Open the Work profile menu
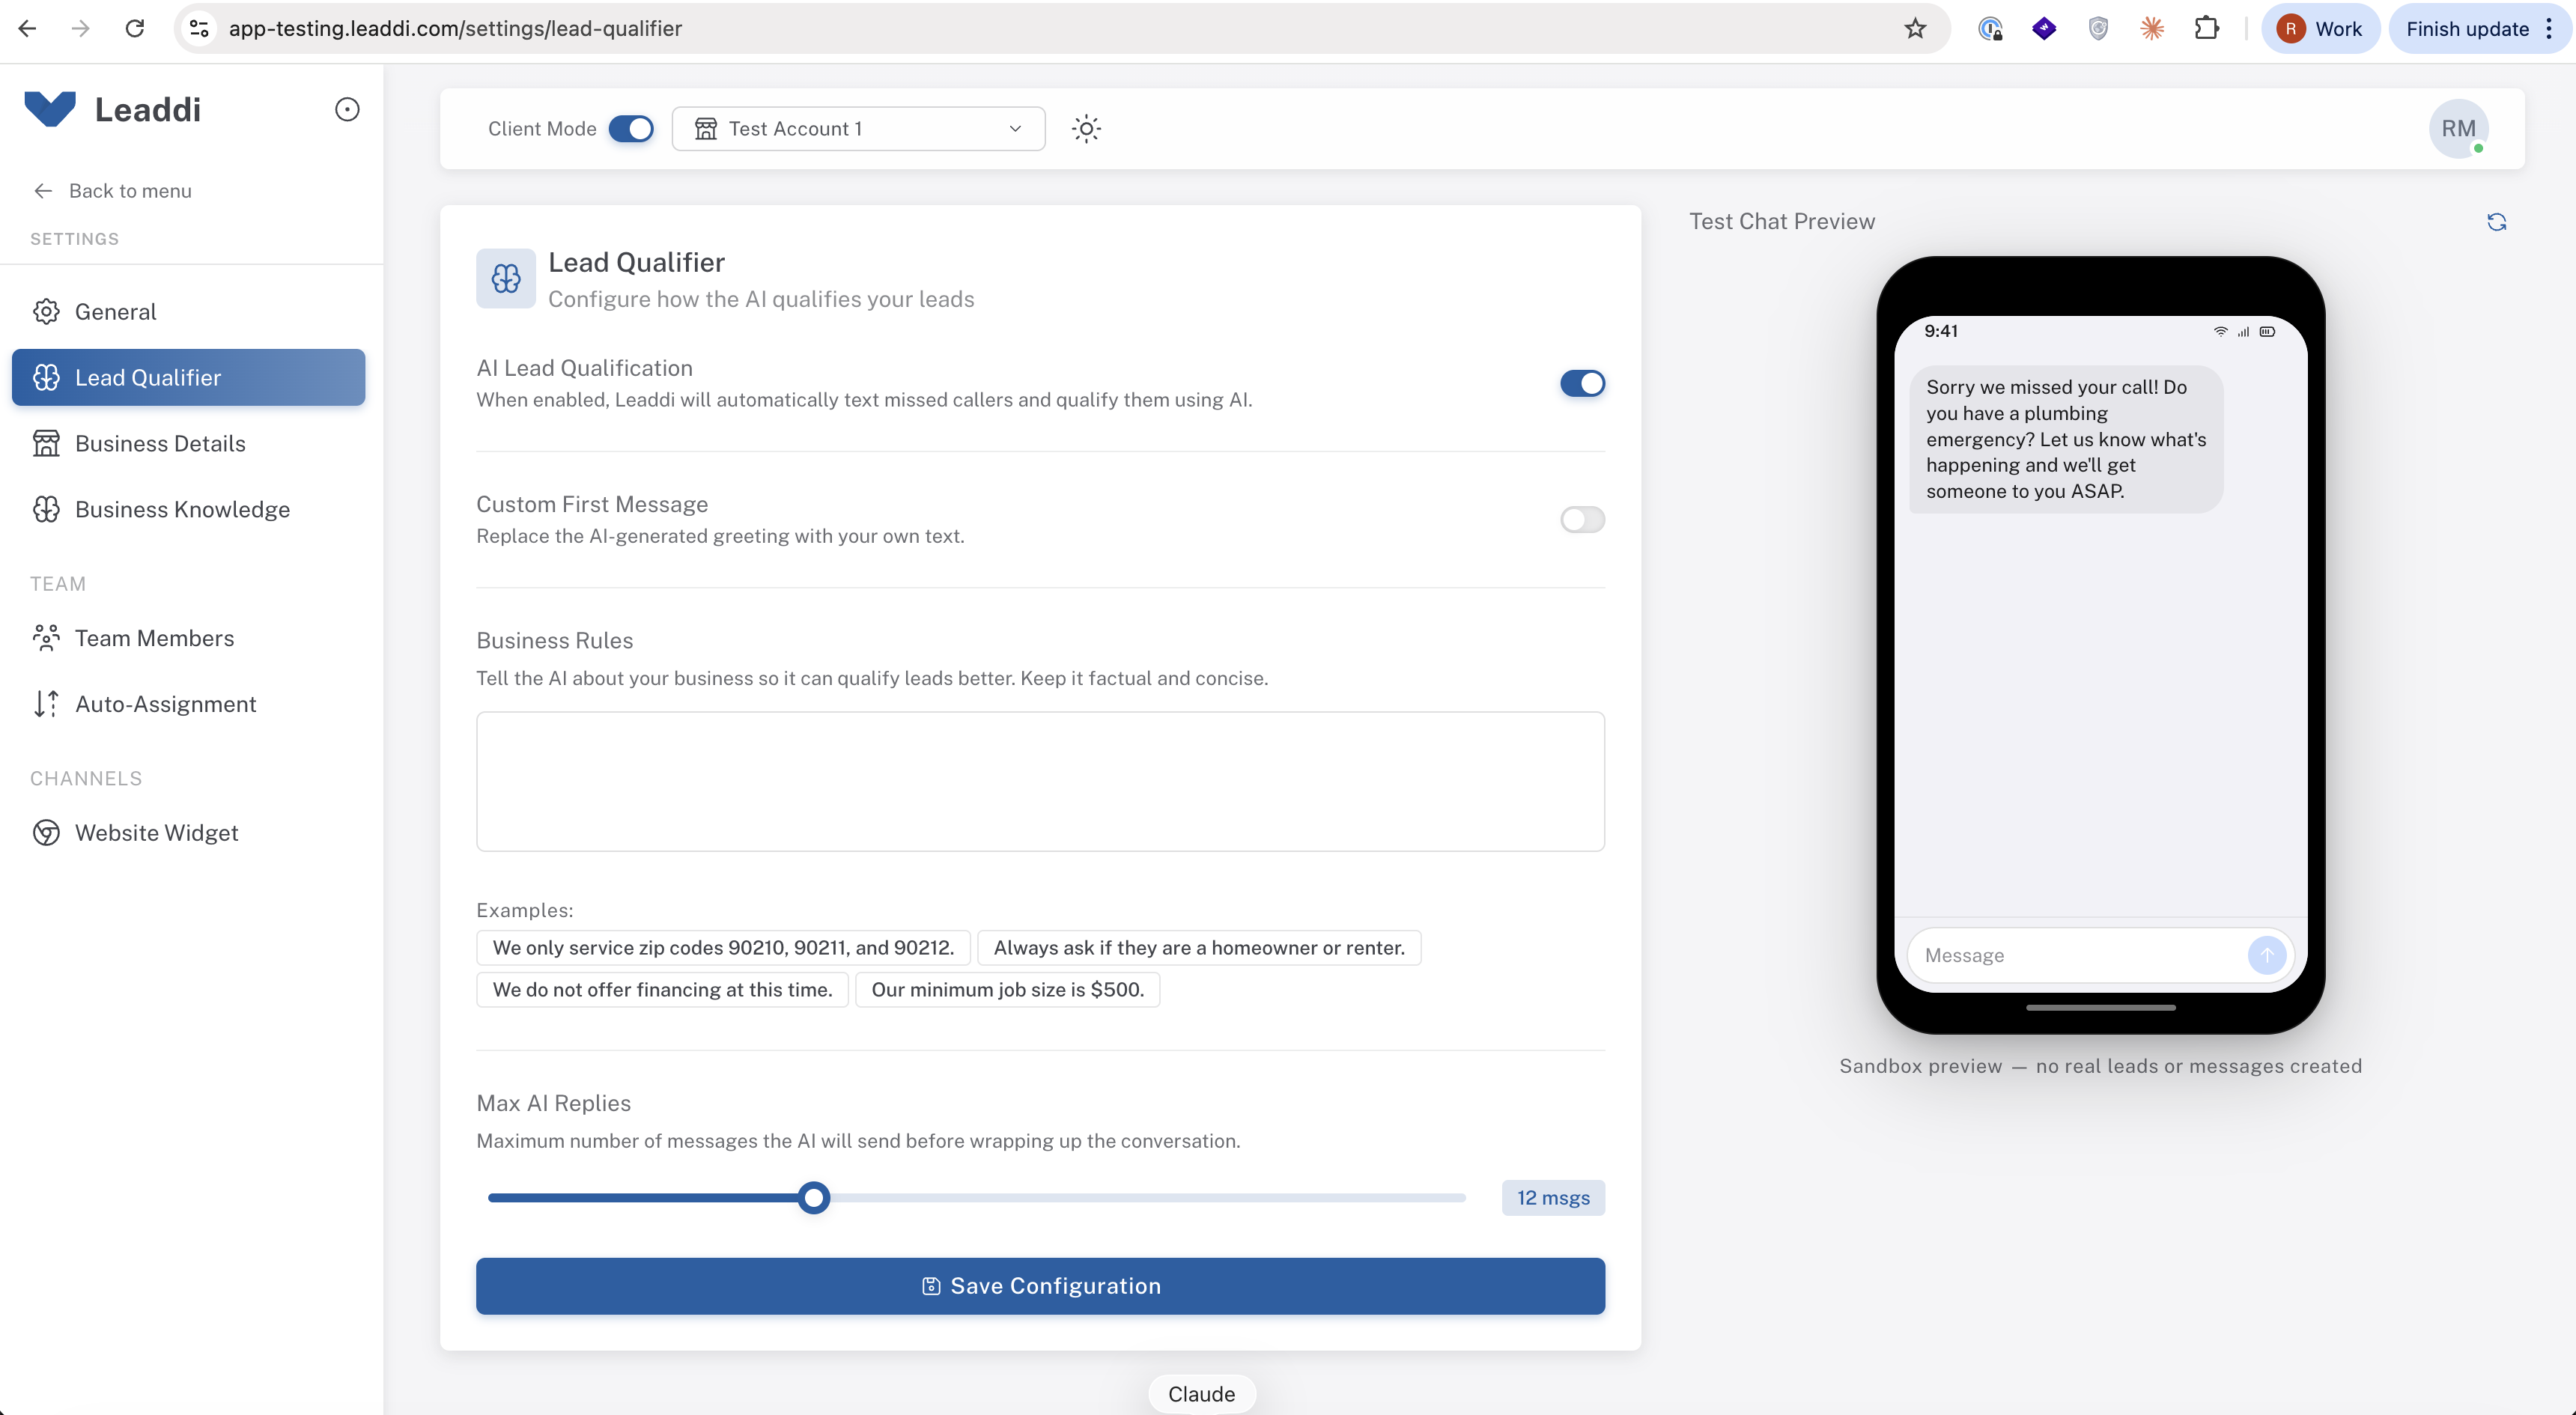This screenshot has width=2576, height=1415. tap(2320, 29)
